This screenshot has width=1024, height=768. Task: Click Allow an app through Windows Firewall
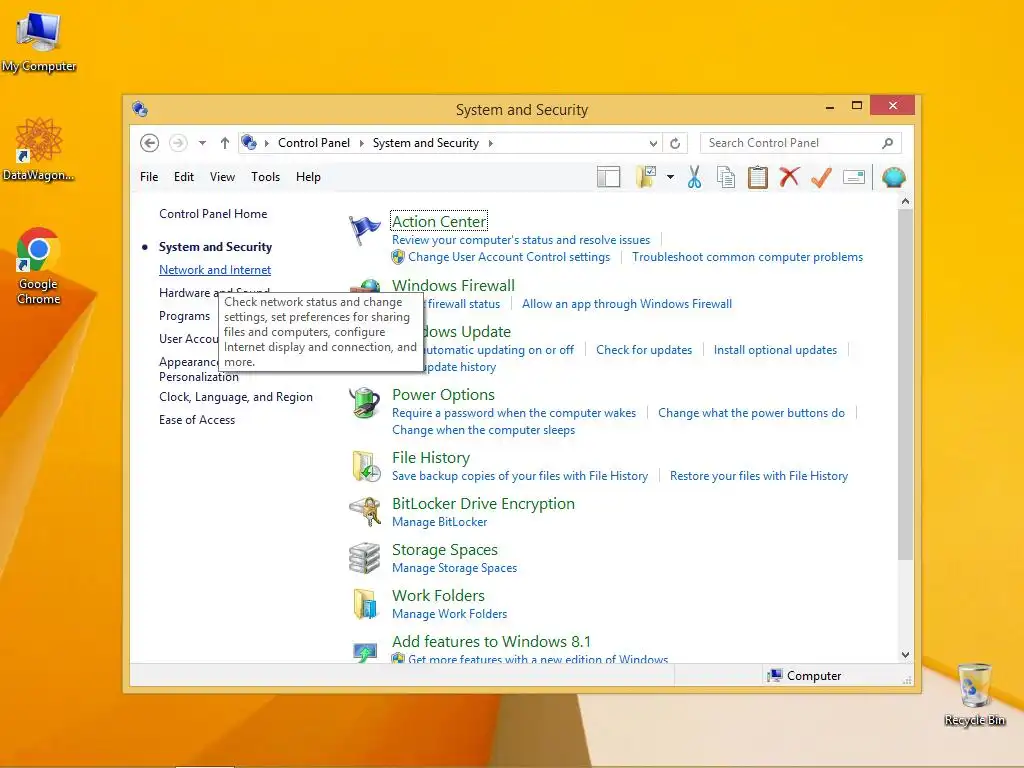627,304
